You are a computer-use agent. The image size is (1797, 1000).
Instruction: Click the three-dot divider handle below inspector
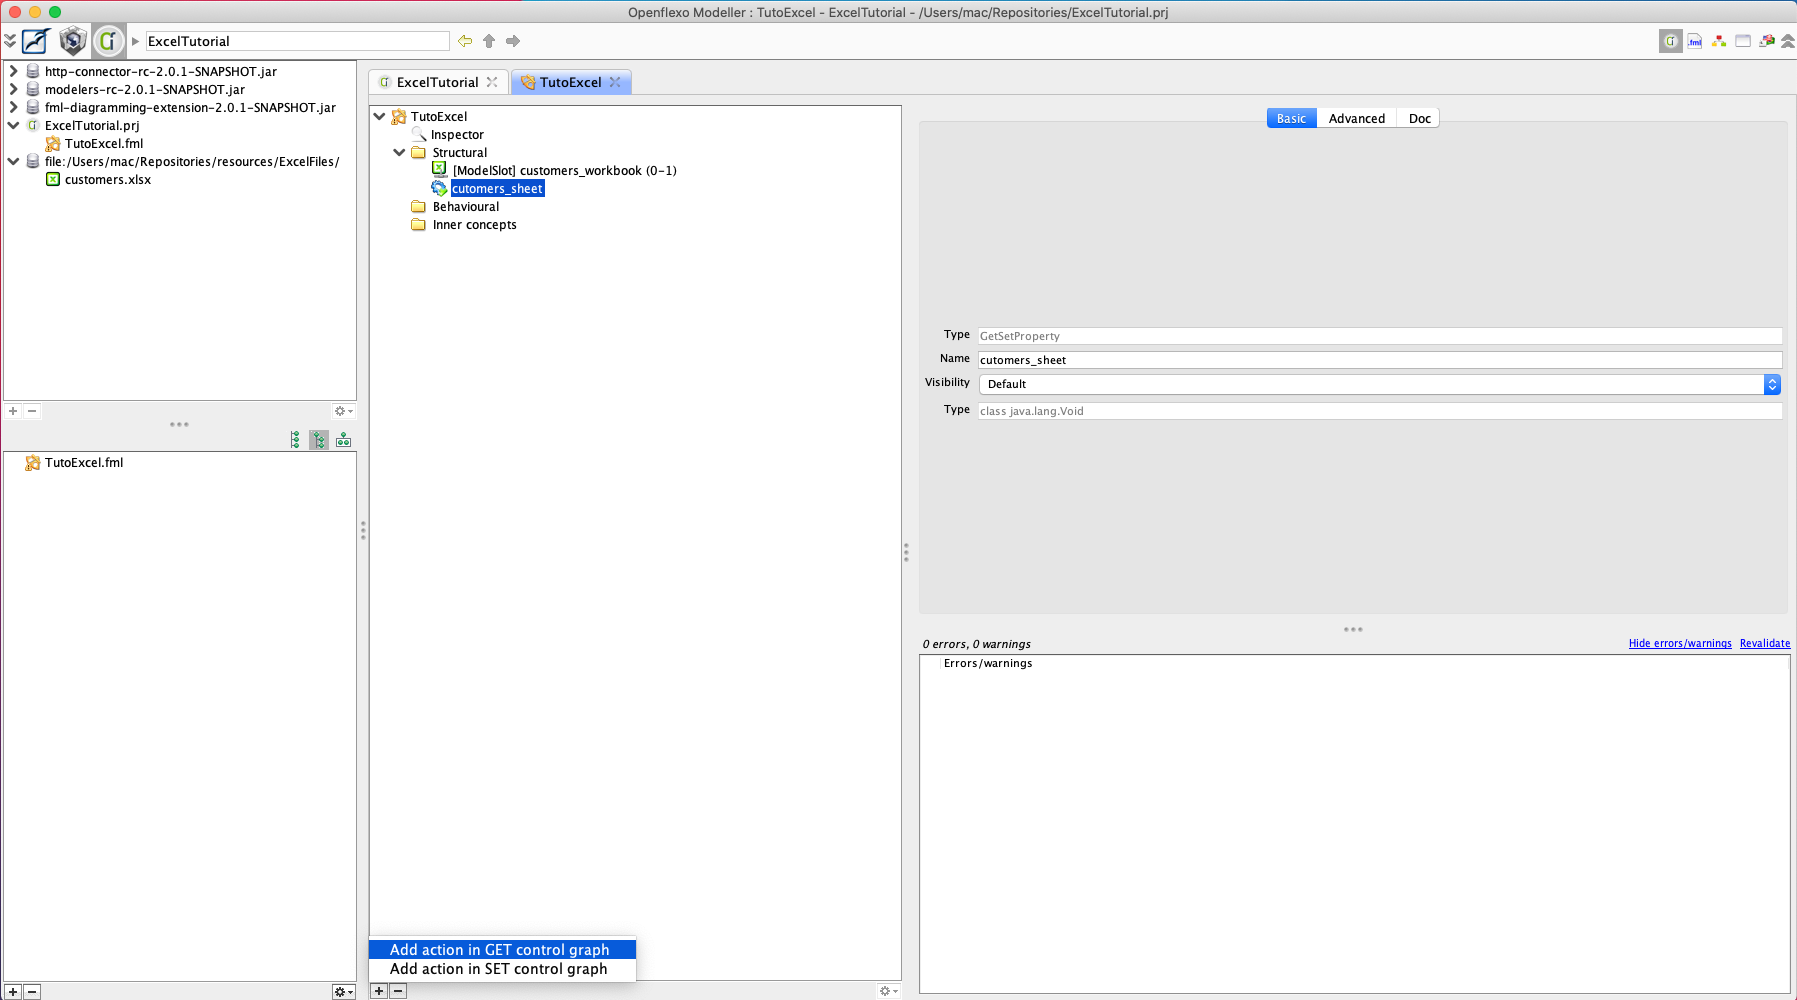click(1353, 629)
